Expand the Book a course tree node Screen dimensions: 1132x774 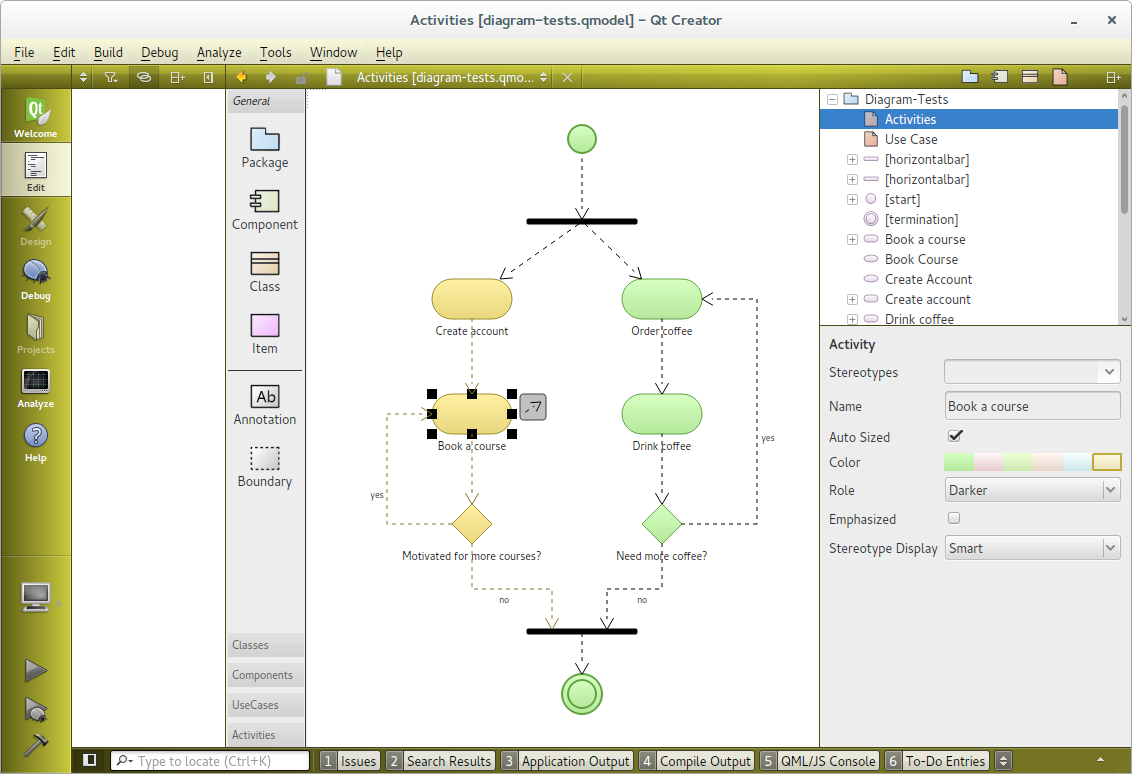point(852,239)
